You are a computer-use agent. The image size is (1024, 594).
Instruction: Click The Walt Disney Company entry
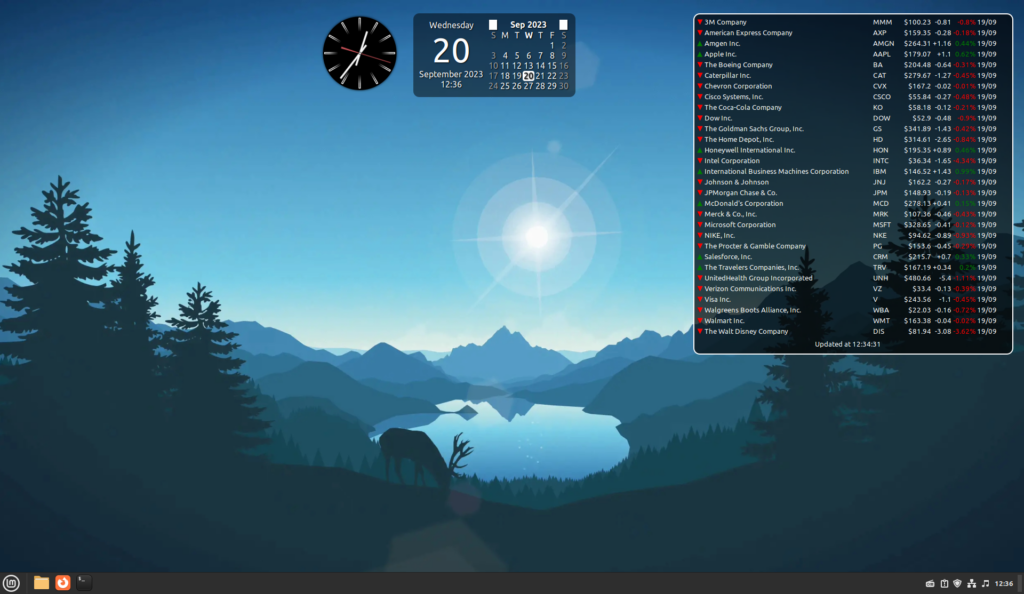pyautogui.click(x=746, y=332)
